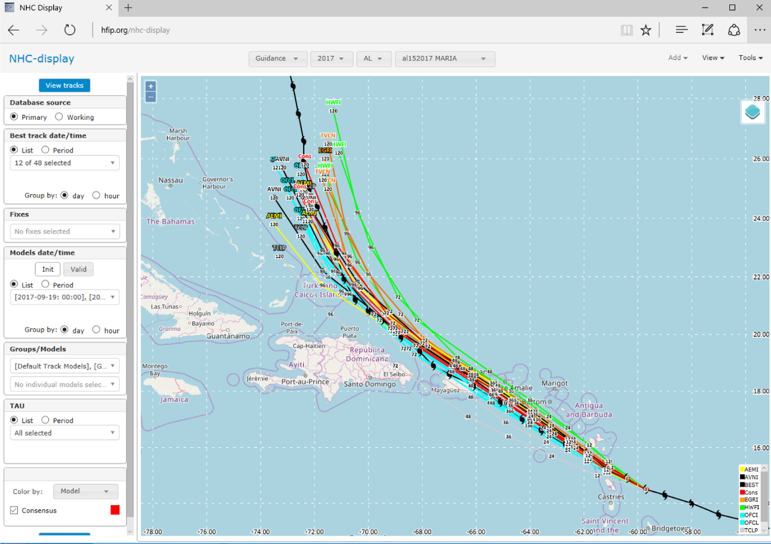This screenshot has height=544, width=771.
Task: Click the Valid models date button
Action: (x=78, y=269)
